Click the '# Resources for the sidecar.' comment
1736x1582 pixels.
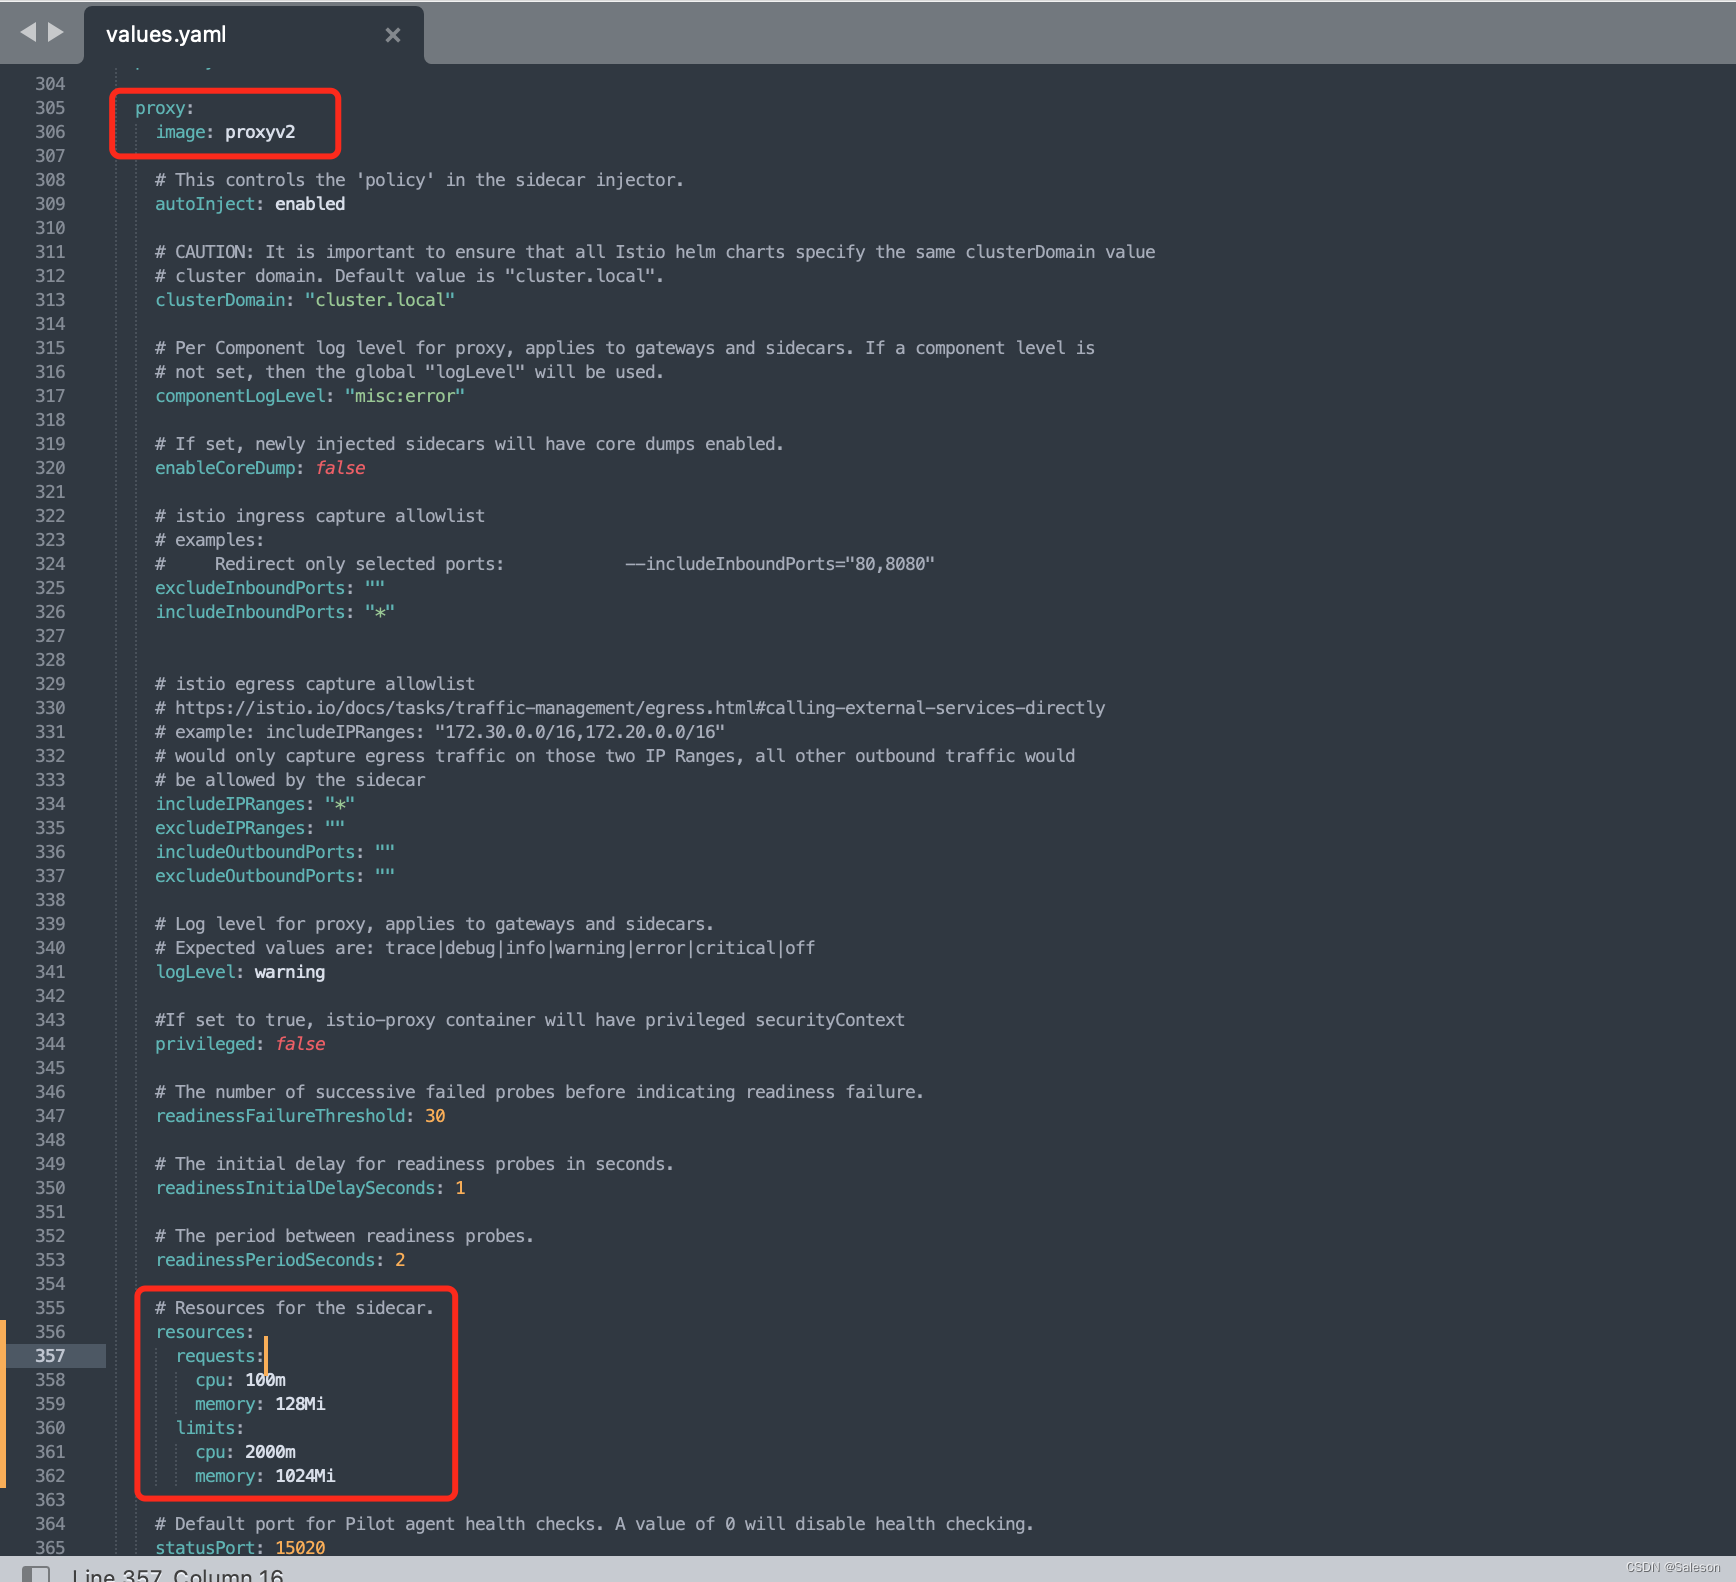294,1308
